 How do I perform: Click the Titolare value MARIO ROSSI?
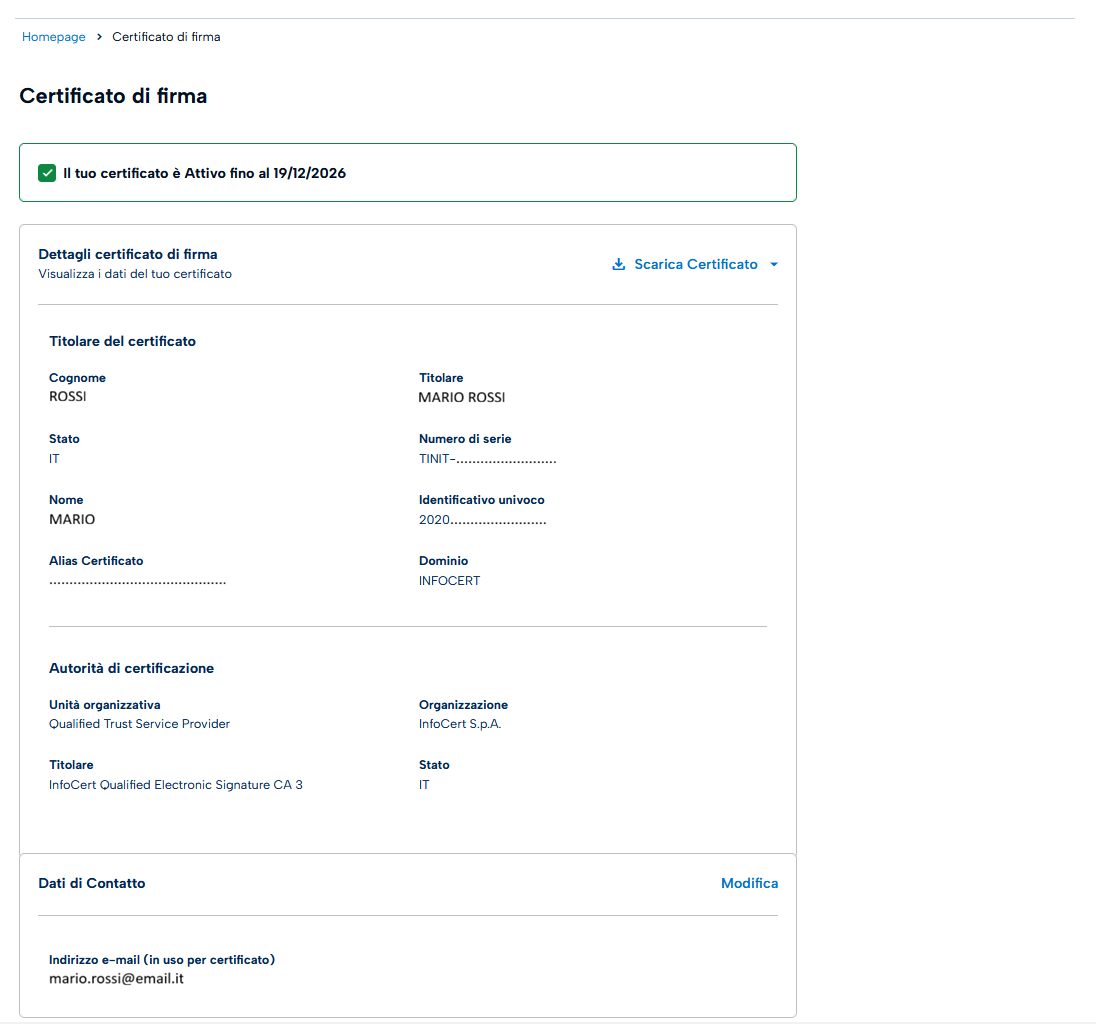click(461, 397)
